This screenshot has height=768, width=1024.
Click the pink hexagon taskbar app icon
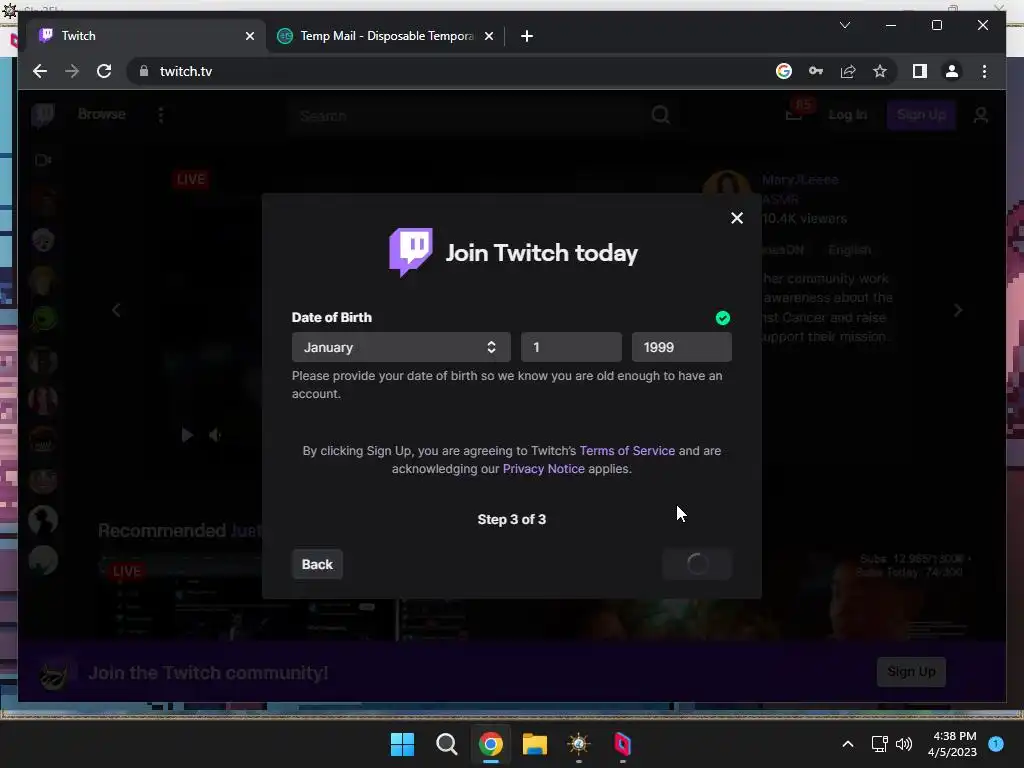pos(622,744)
